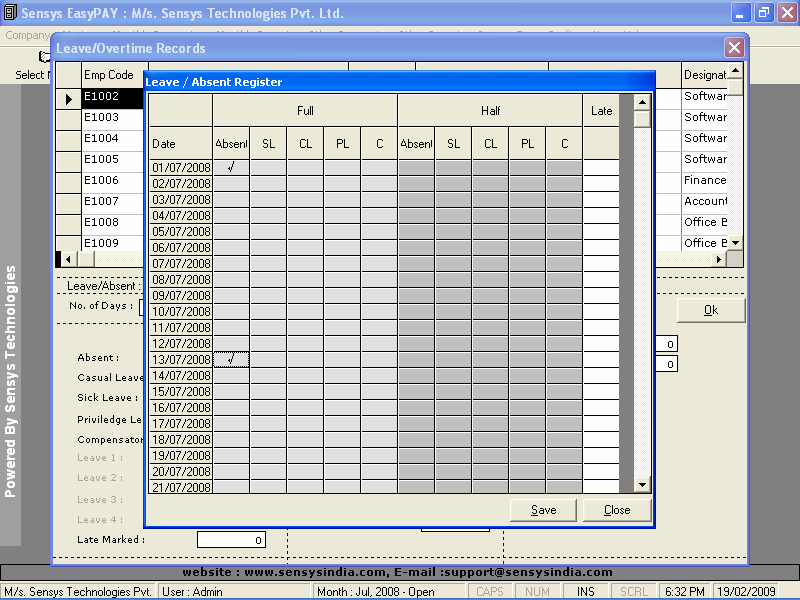Click the current row pointer arrow for E1002
This screenshot has height=600, width=800.
point(68,98)
